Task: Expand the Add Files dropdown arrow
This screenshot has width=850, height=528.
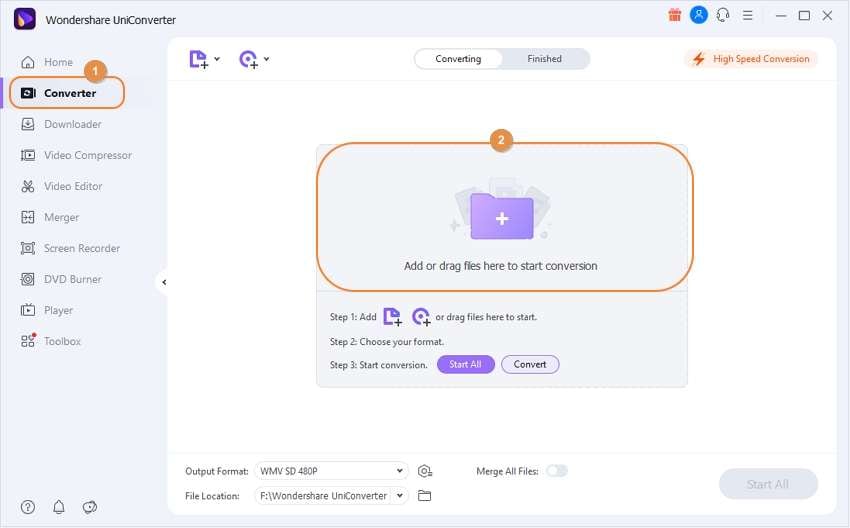Action: (x=217, y=59)
